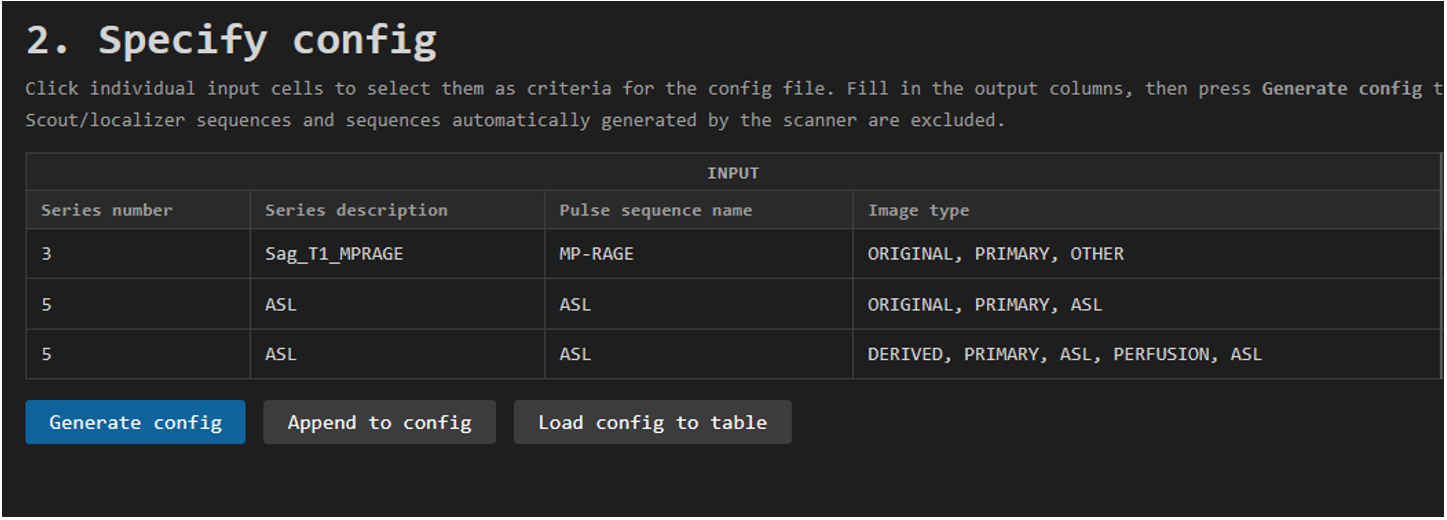Select the DERIVED, PRIMARY, ASL, PERFUSION image type cell

[x=1145, y=354]
